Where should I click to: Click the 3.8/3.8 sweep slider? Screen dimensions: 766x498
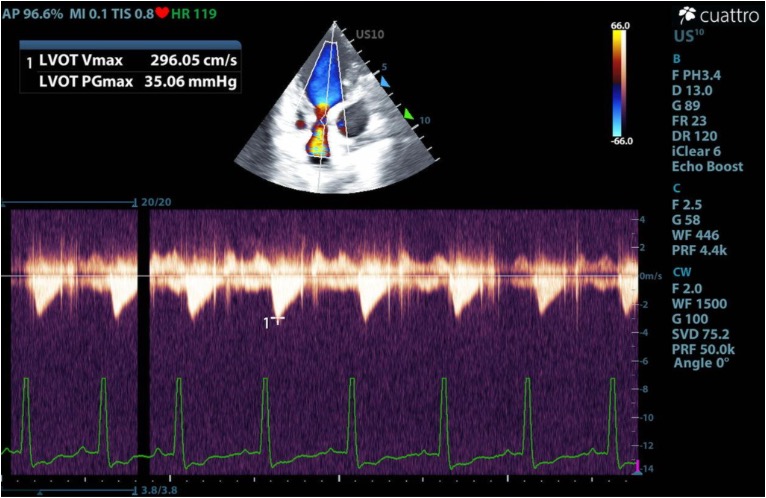[x=69, y=490]
